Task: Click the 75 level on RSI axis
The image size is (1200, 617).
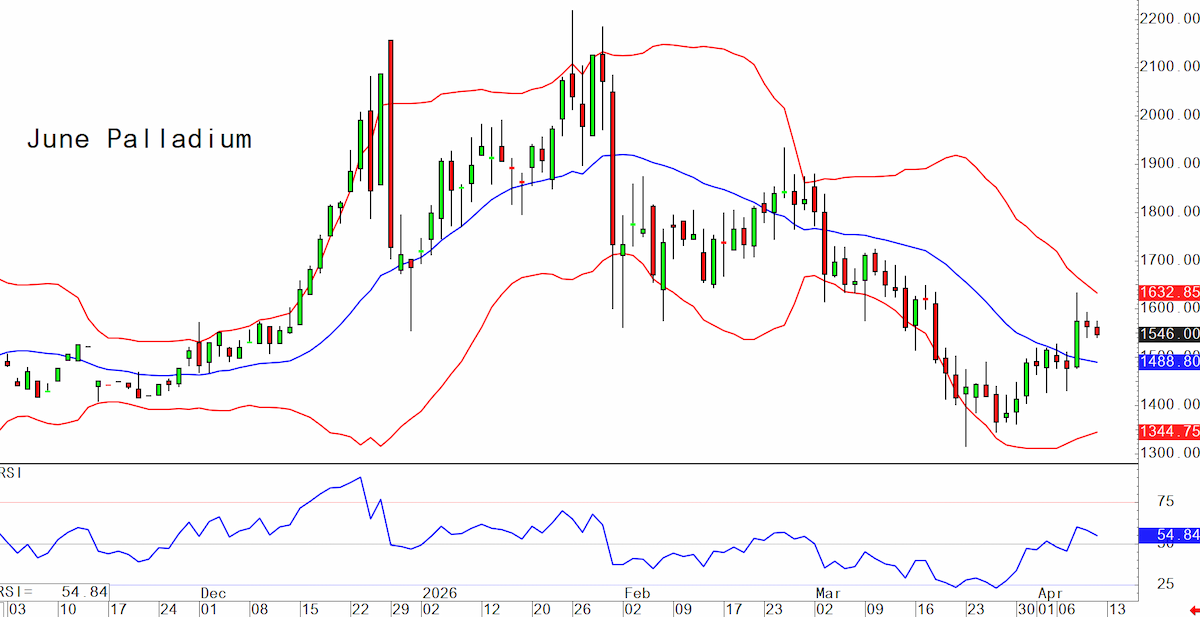Action: point(1164,502)
